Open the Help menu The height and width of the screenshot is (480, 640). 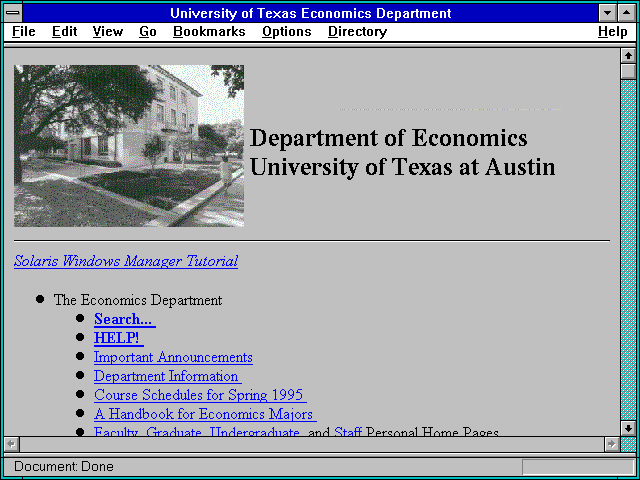pyautogui.click(x=613, y=32)
